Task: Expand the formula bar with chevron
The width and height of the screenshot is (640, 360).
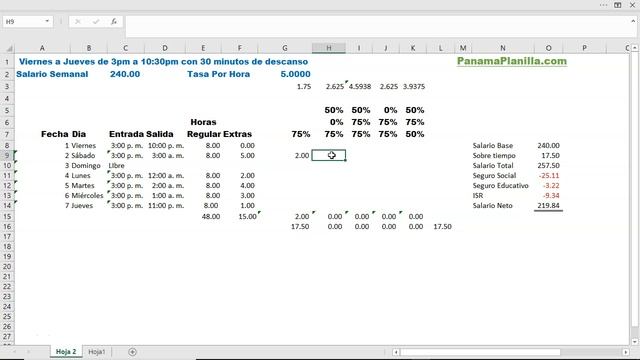Action: click(x=633, y=21)
